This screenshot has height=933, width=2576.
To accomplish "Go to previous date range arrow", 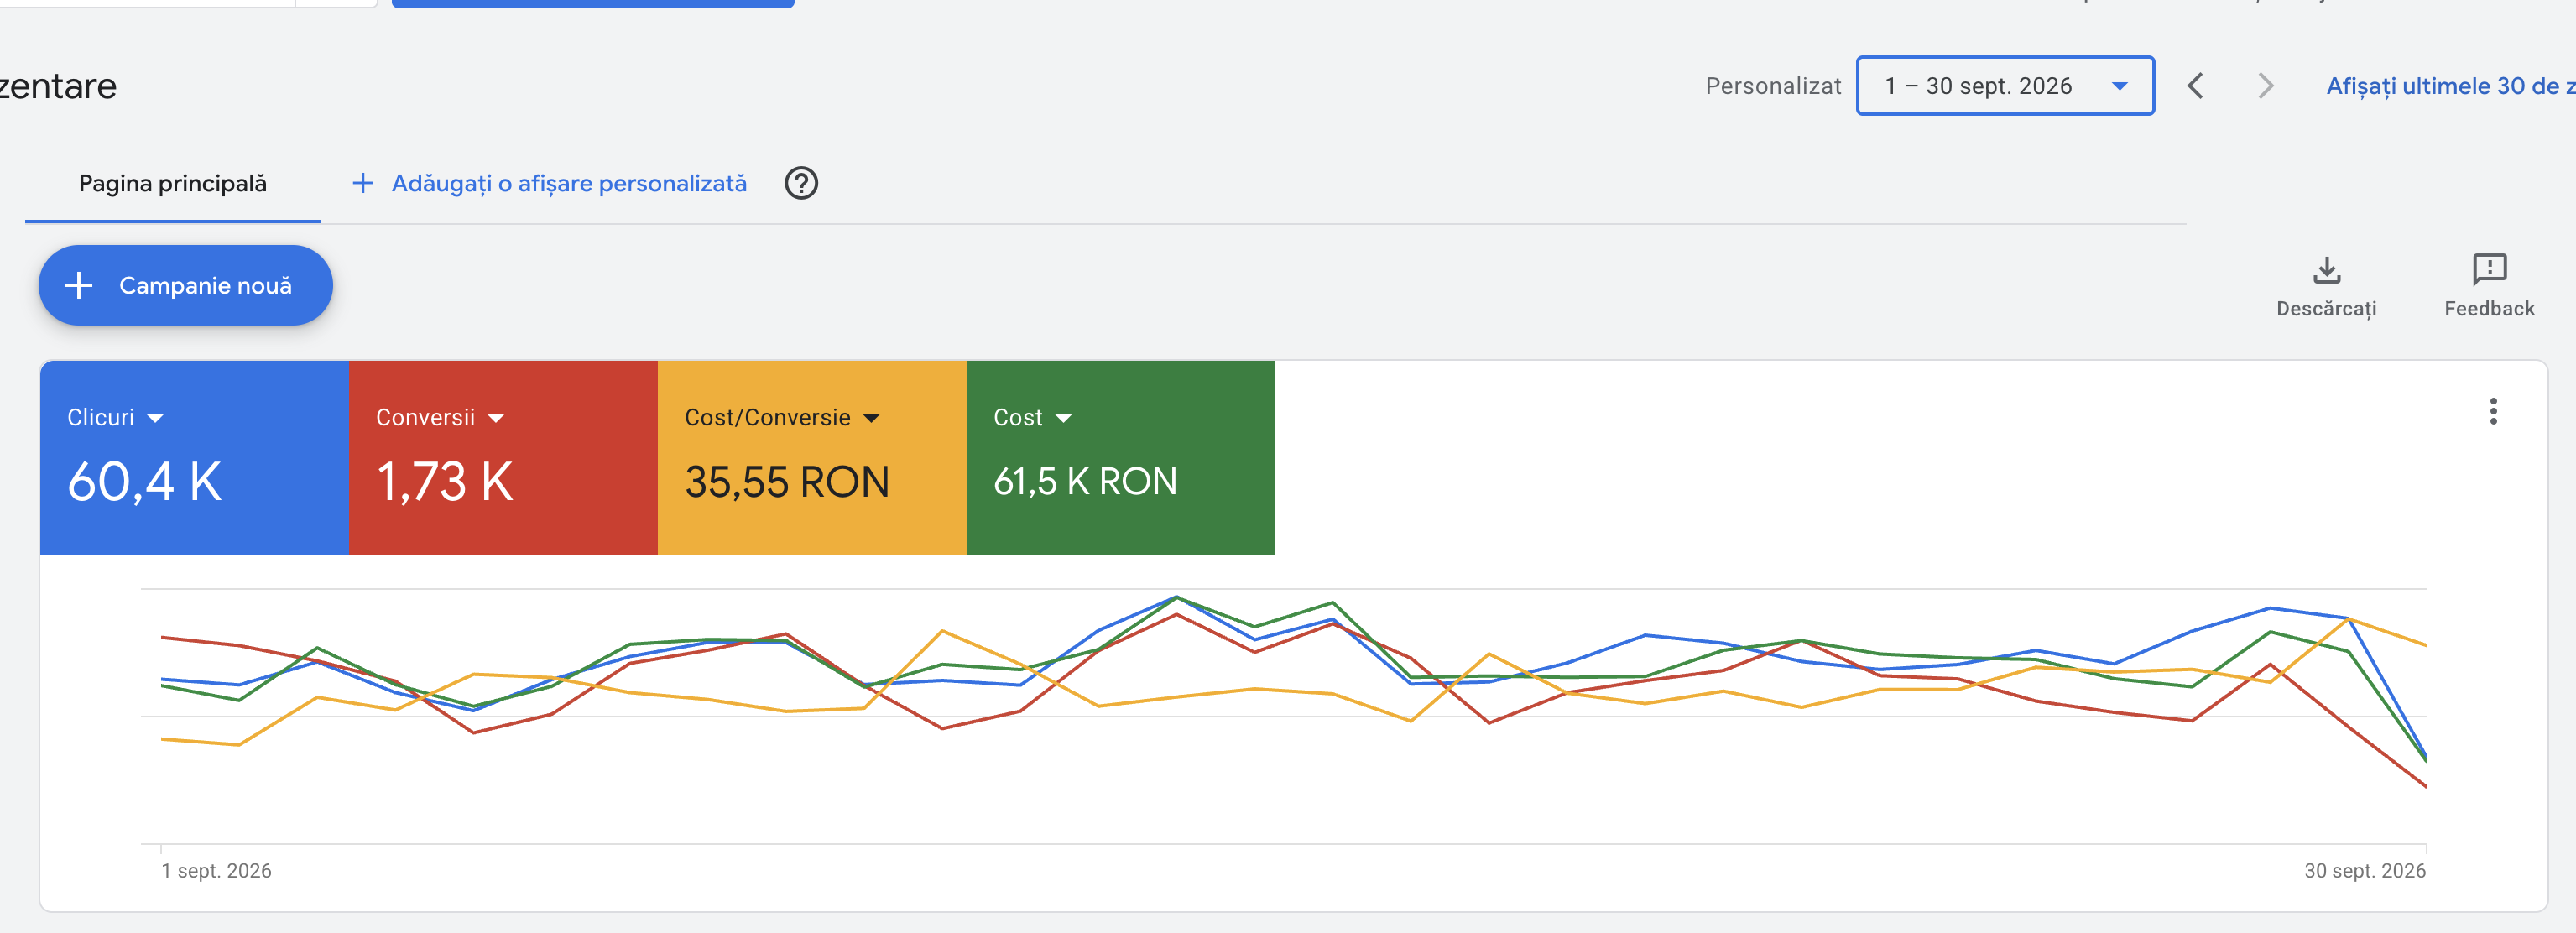I will 2195,86.
